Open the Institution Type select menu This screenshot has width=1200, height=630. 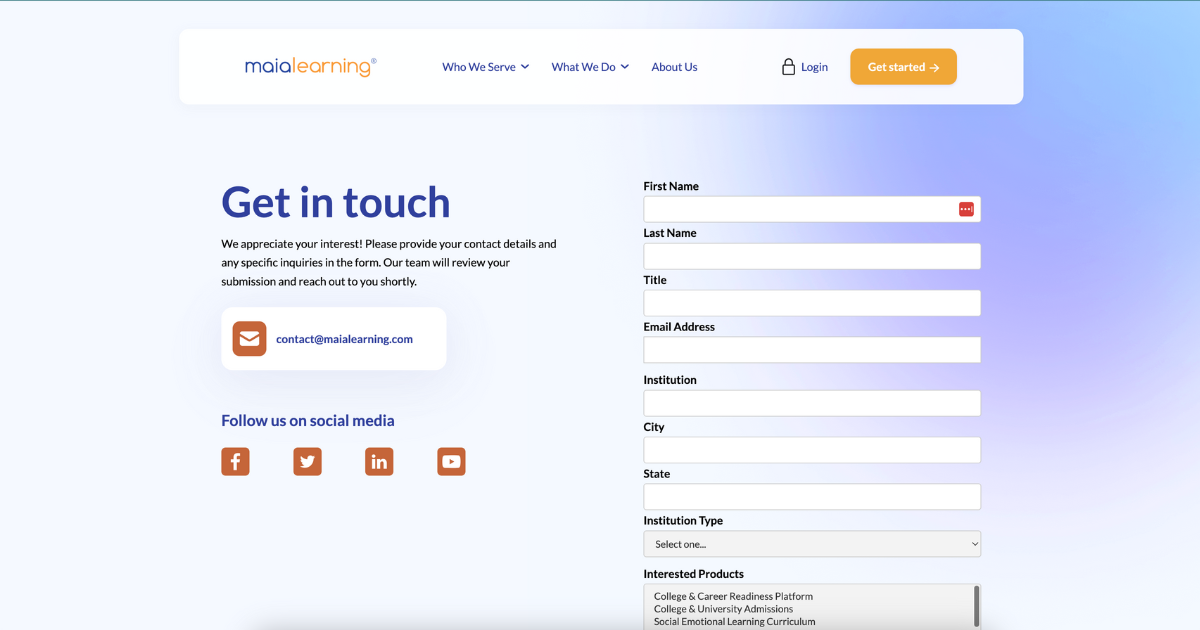tap(811, 543)
